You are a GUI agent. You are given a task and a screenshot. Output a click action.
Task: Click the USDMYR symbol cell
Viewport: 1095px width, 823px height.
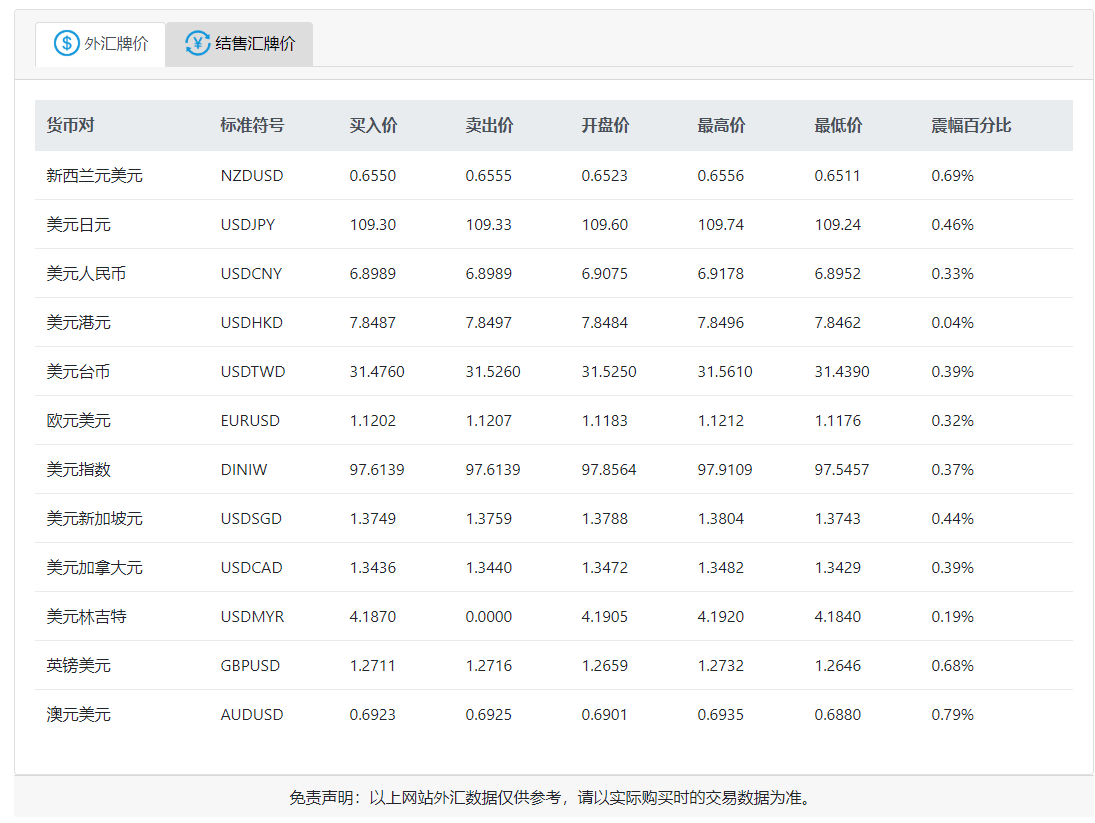[x=252, y=616]
